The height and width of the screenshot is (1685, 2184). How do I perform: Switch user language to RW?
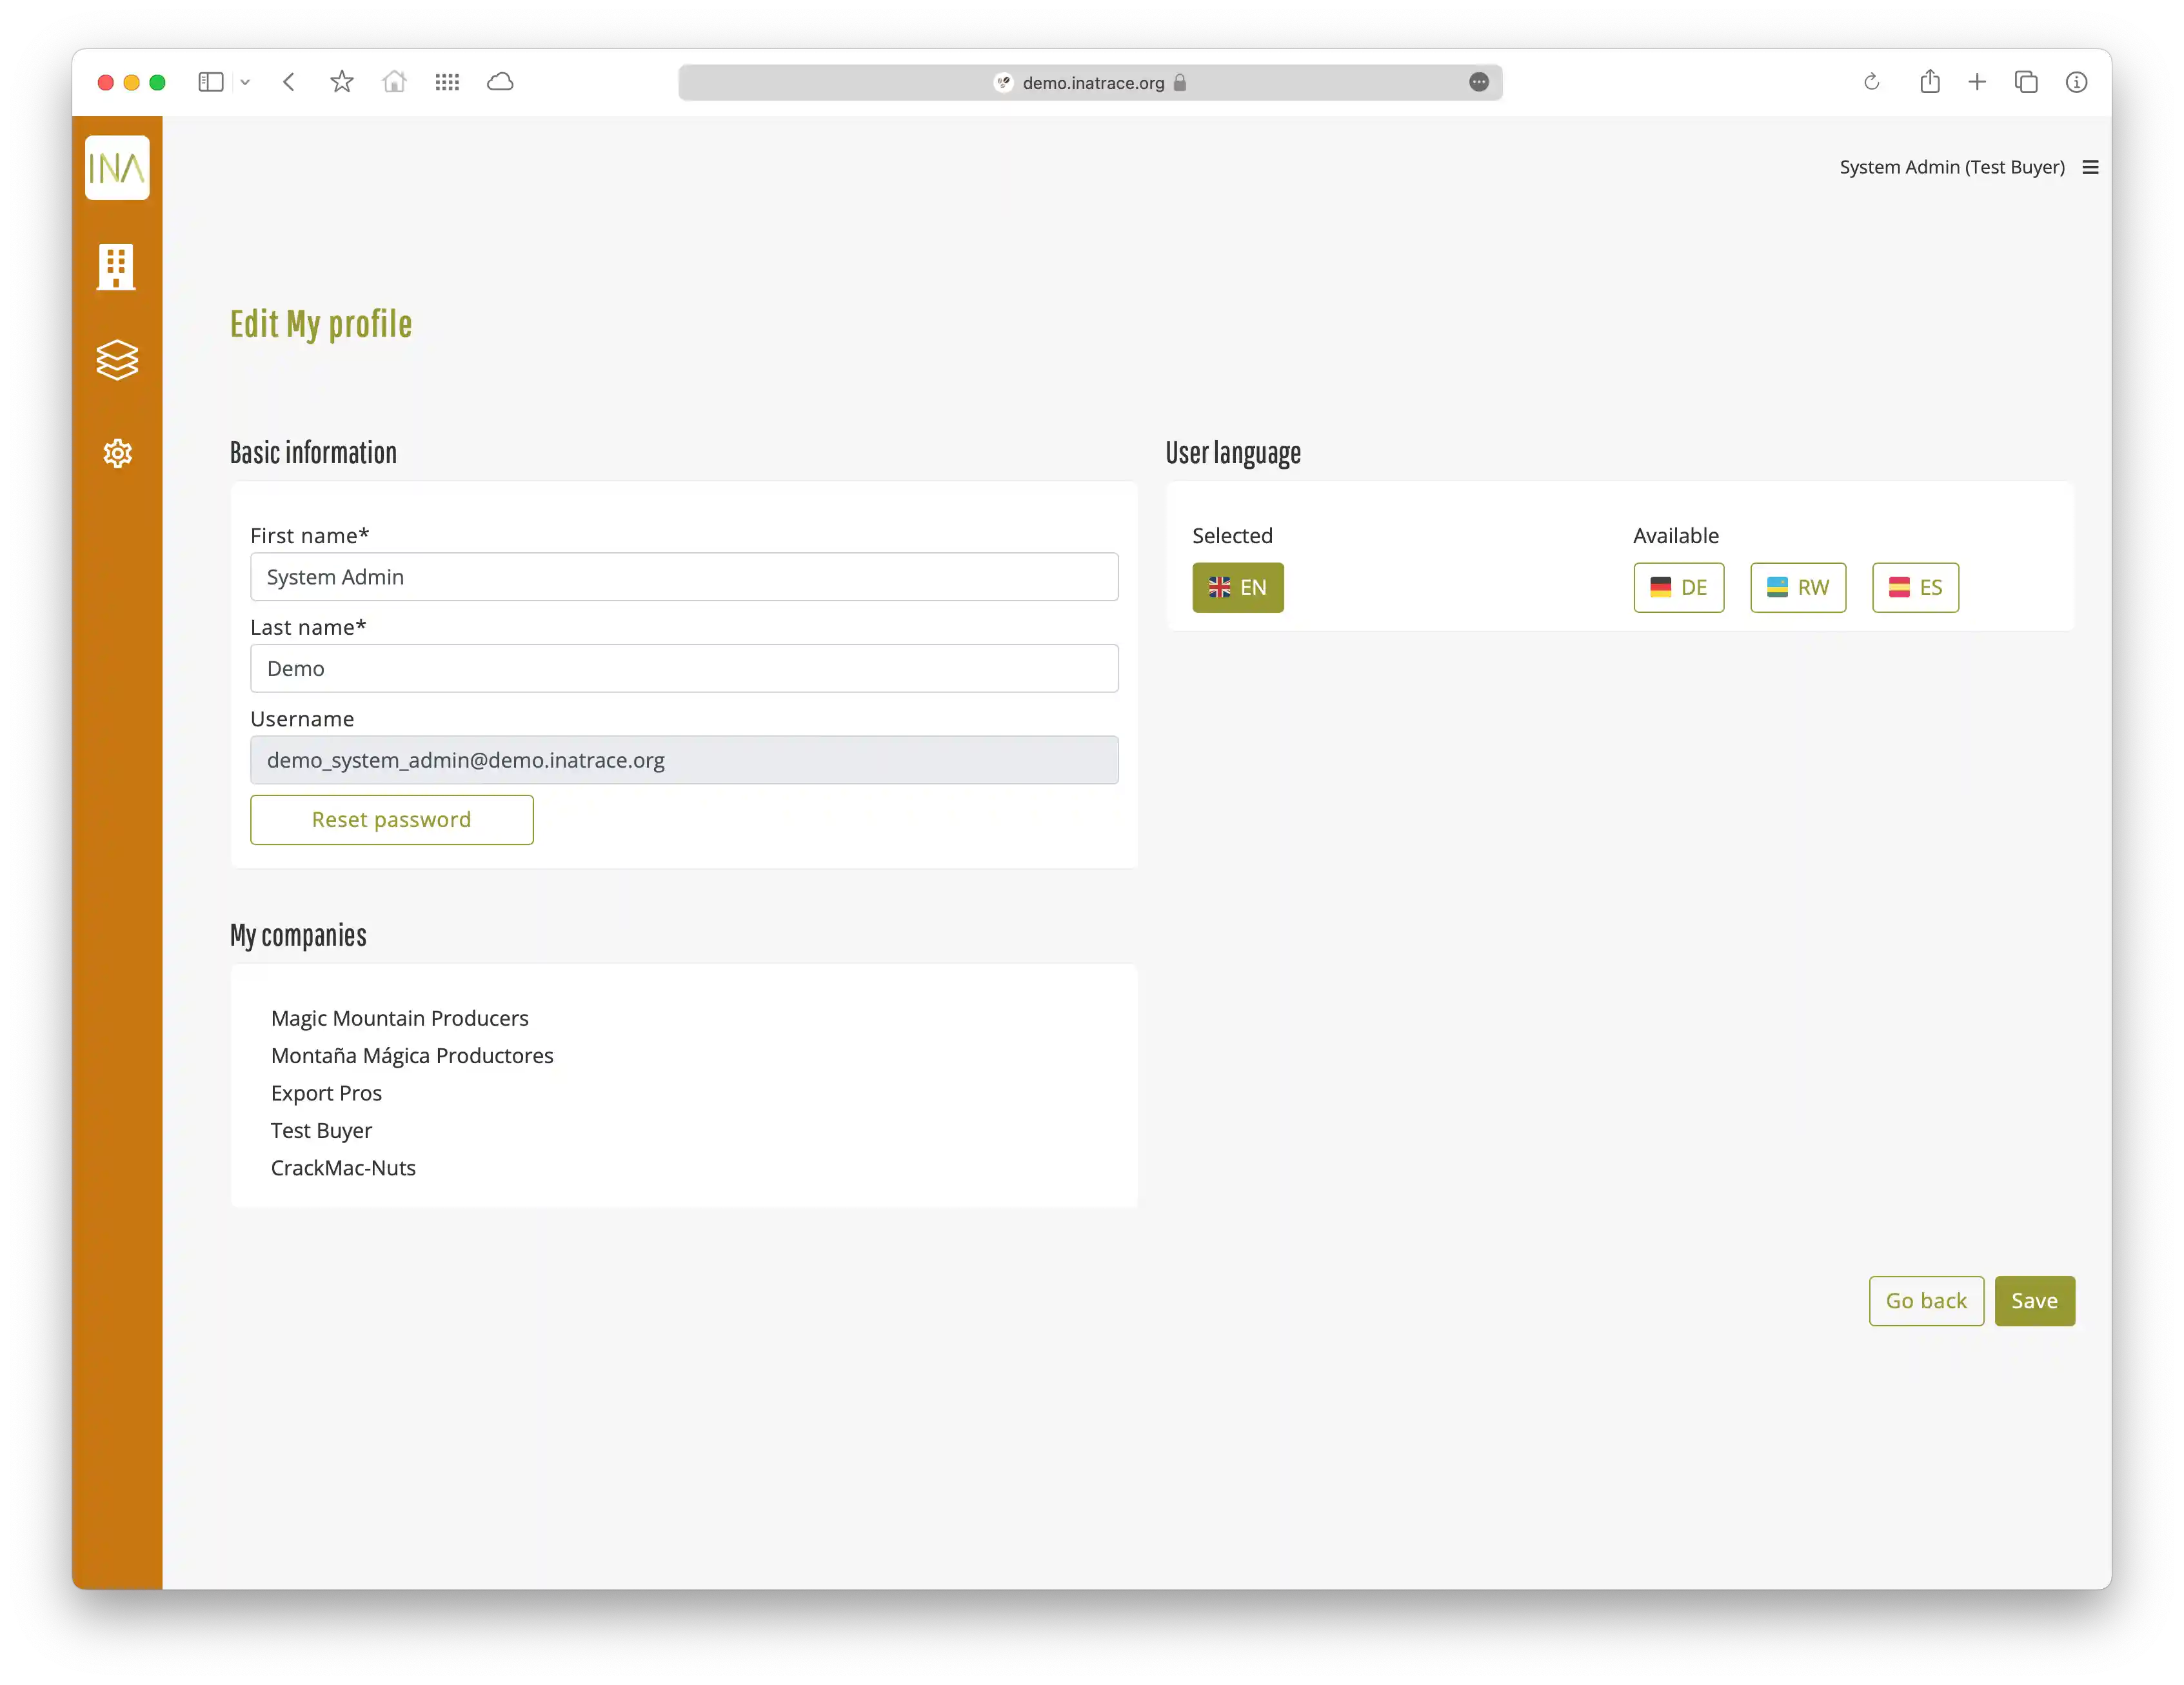coord(1797,588)
